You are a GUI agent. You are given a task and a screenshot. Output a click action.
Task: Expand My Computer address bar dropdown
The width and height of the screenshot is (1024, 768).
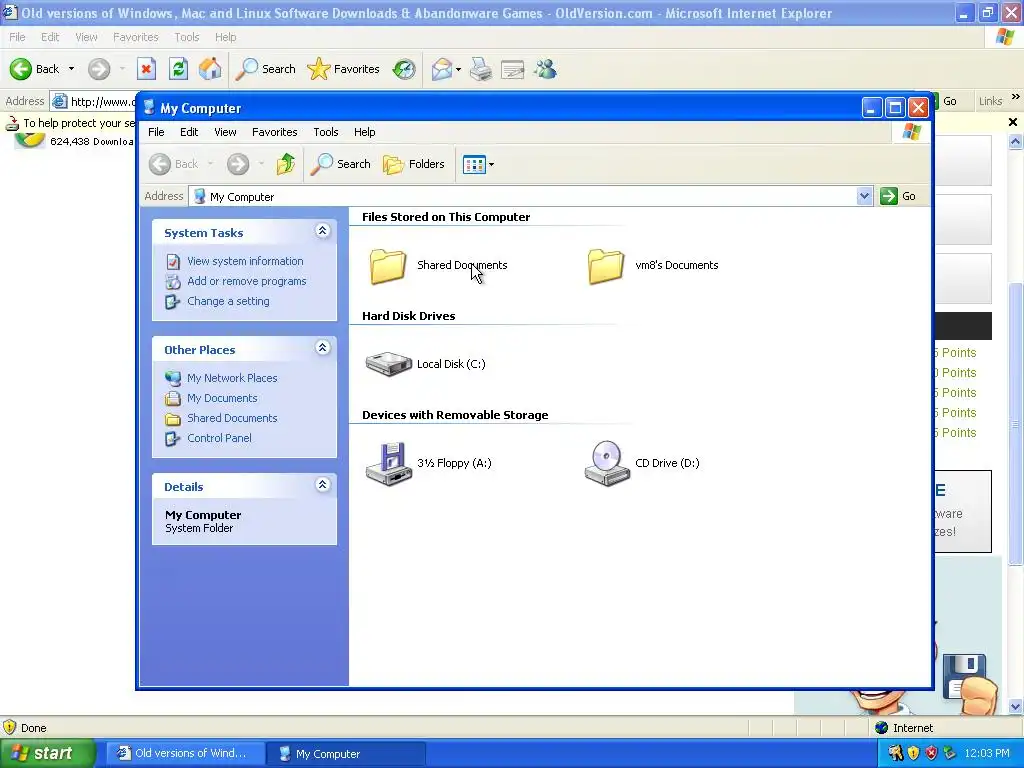[864, 196]
